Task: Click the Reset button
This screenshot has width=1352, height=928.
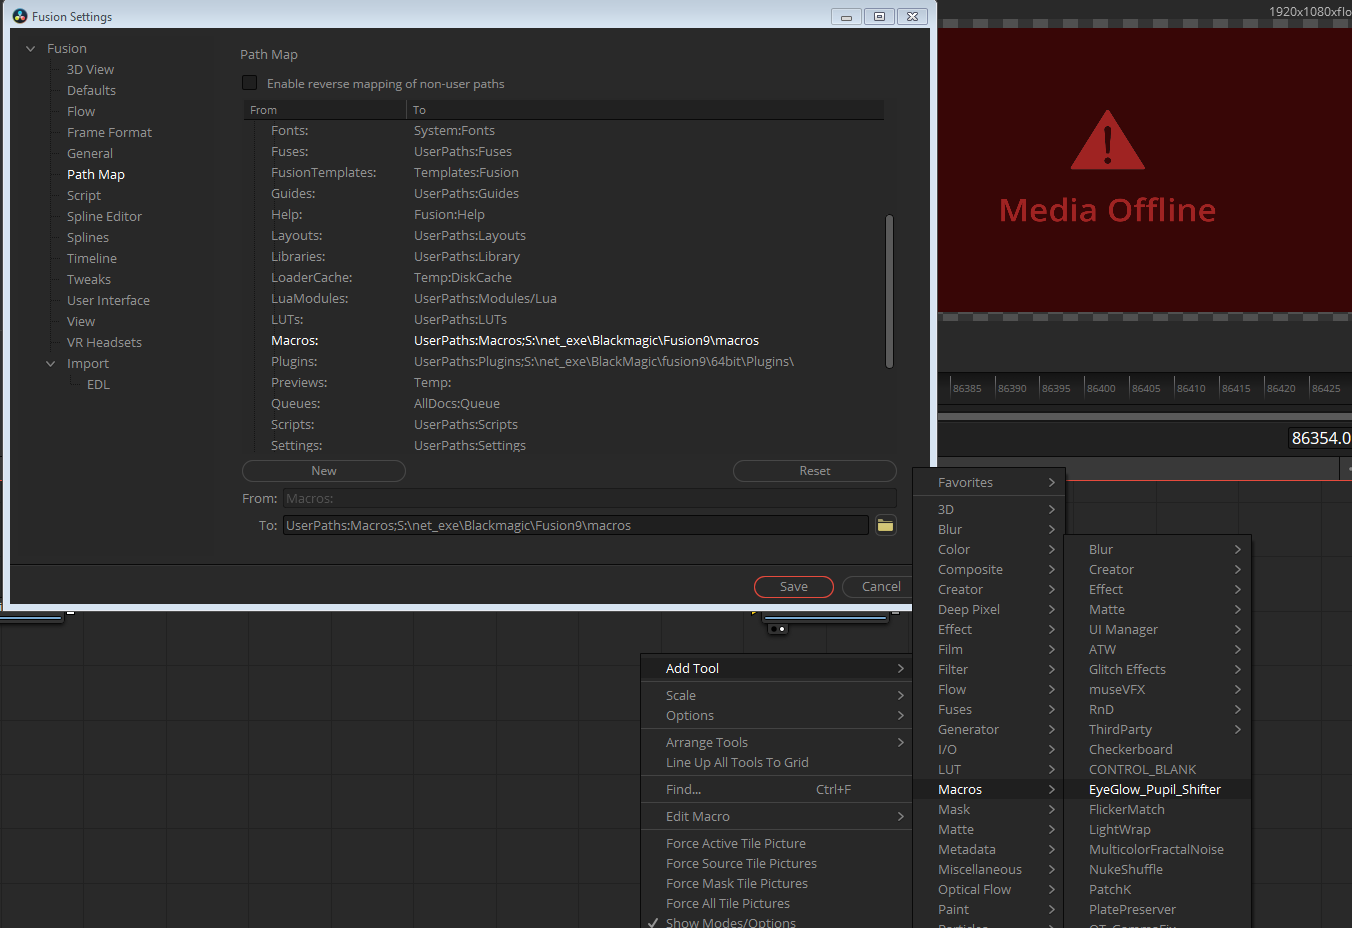Action: (815, 471)
